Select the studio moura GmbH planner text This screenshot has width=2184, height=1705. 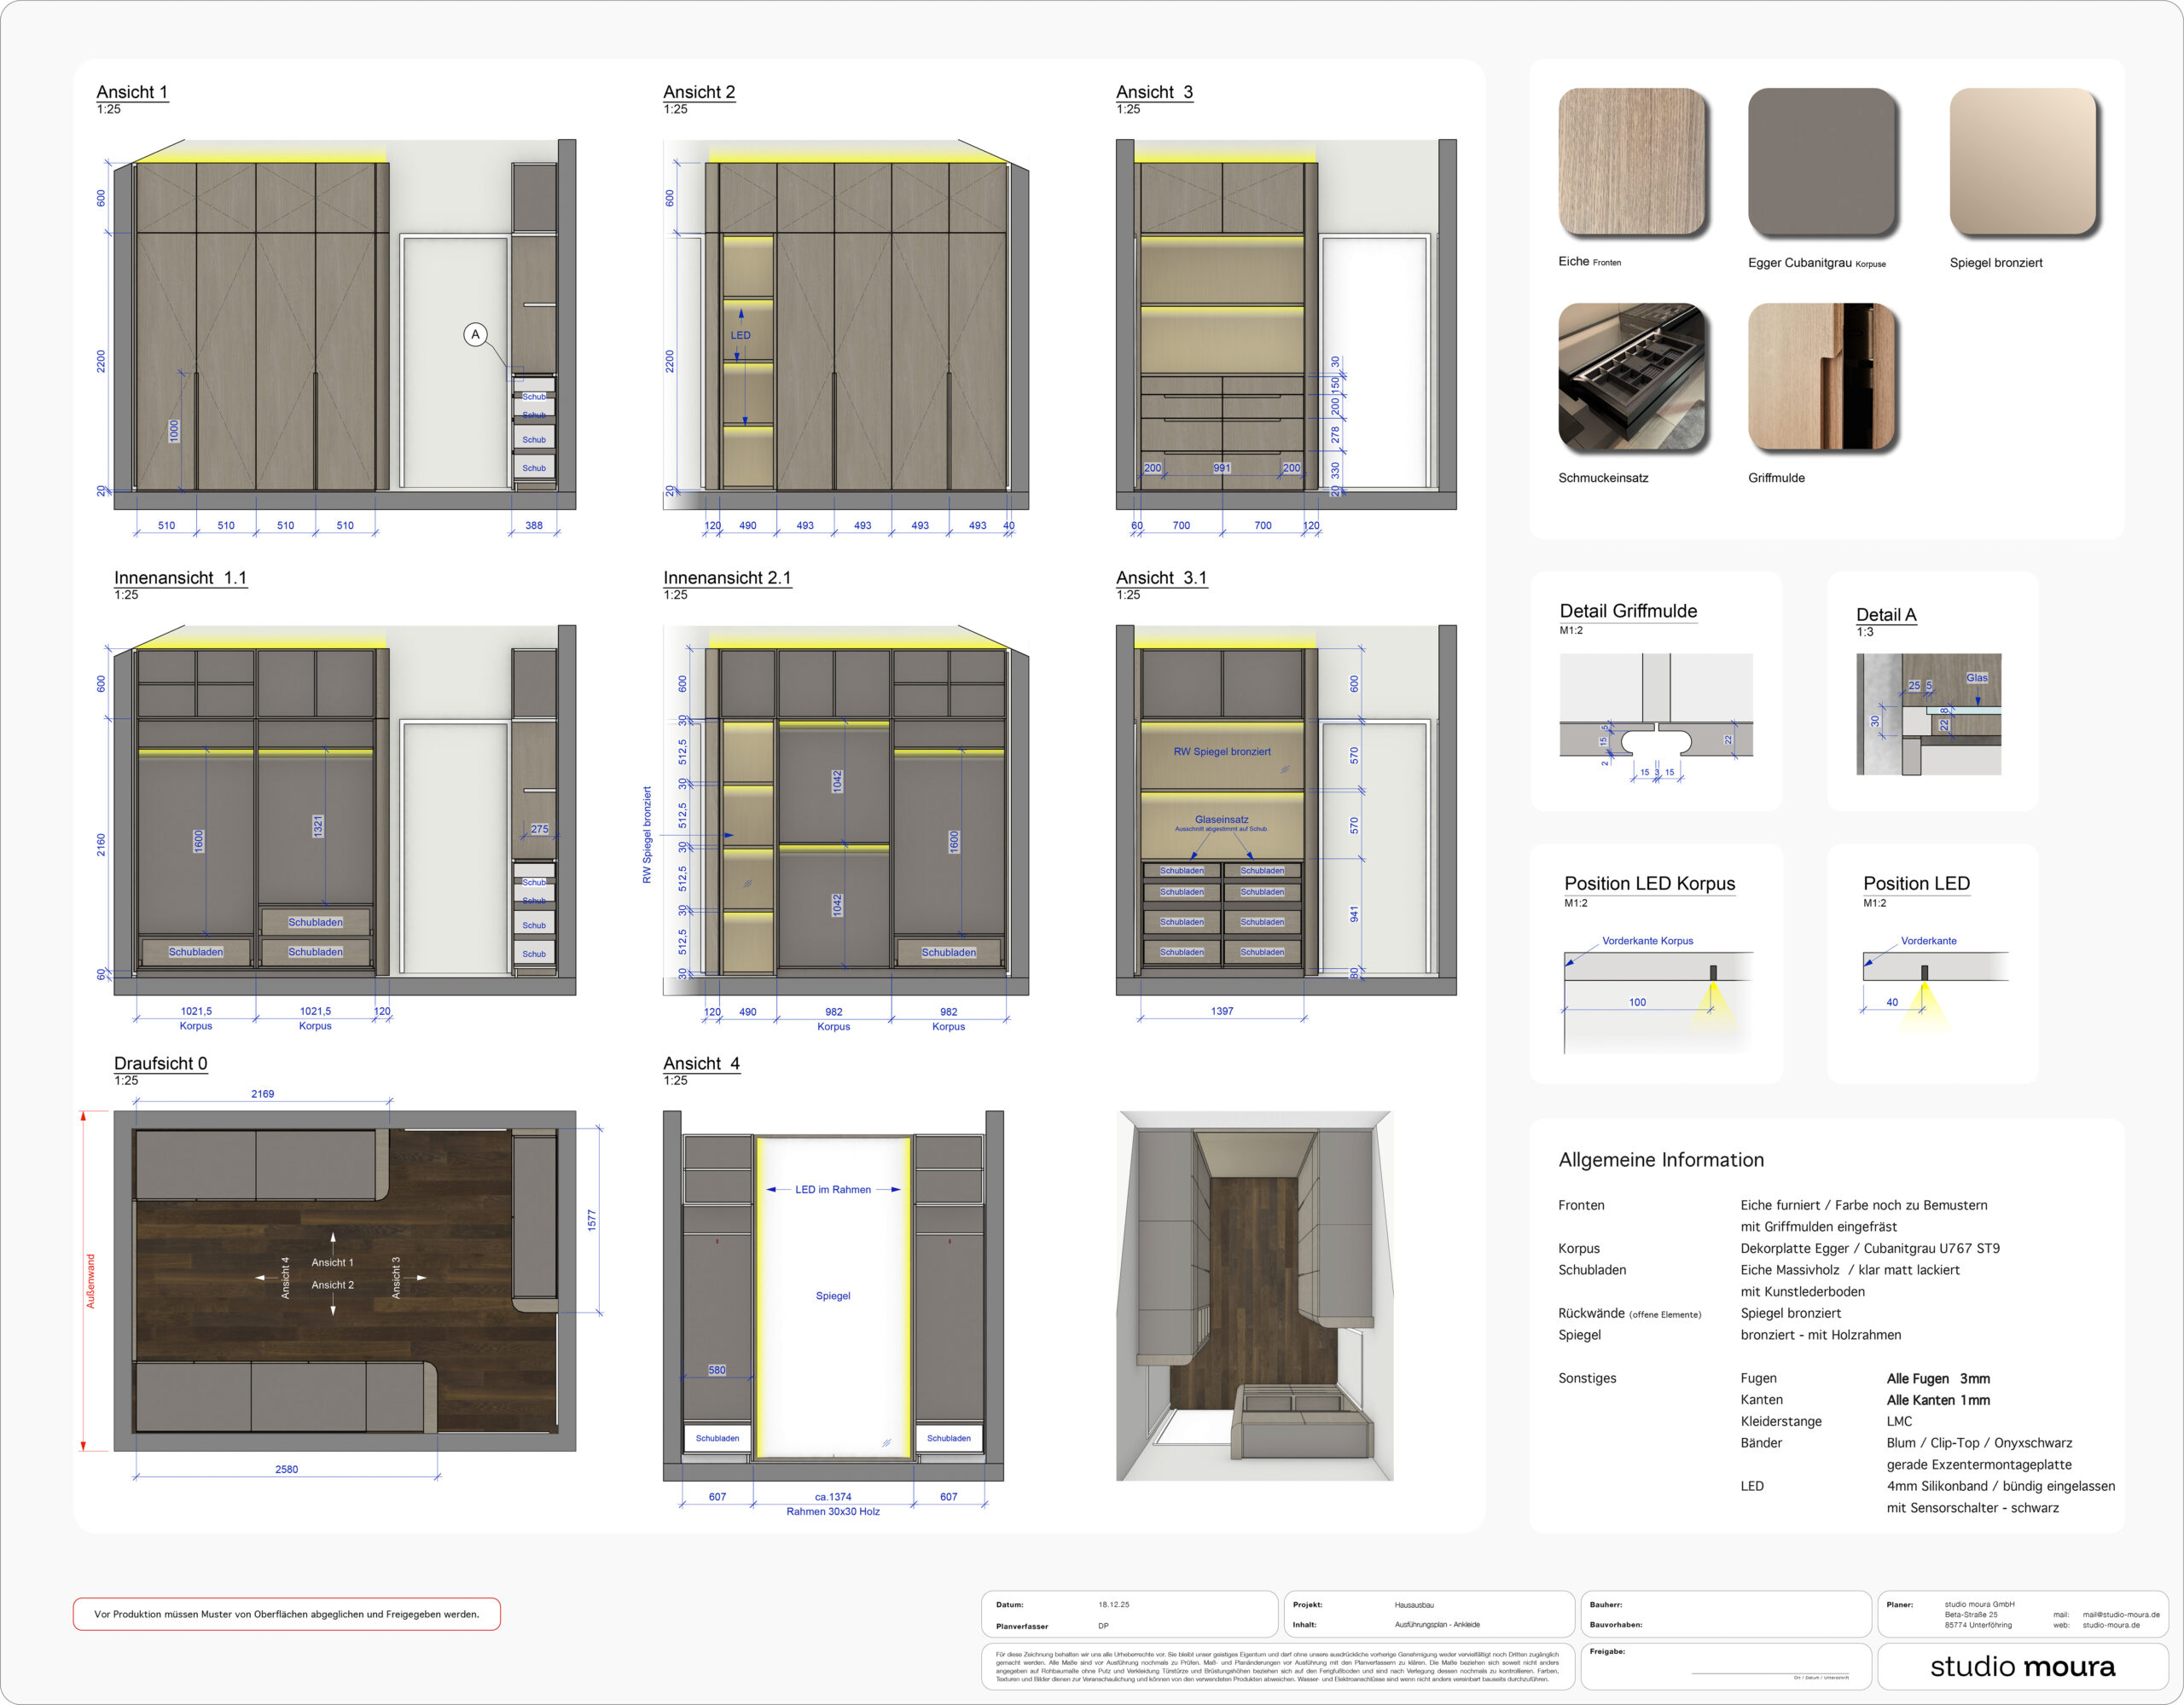(1979, 1604)
